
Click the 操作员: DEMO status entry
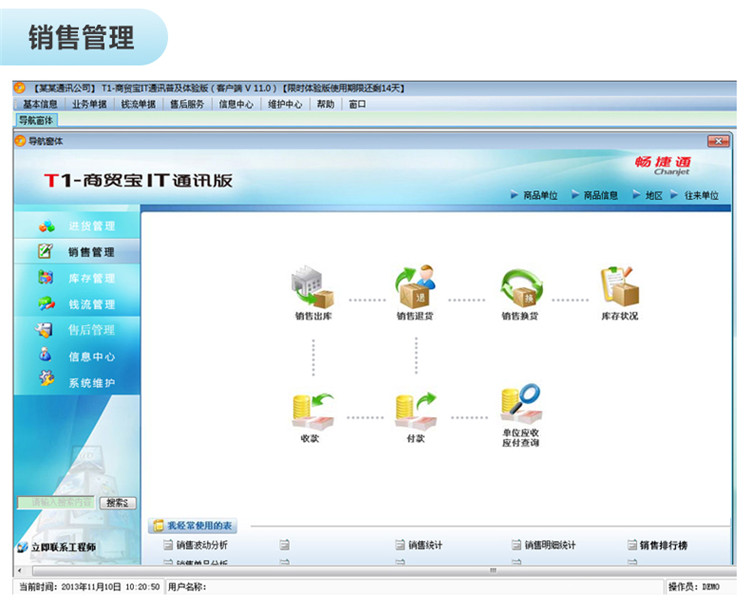694,587
